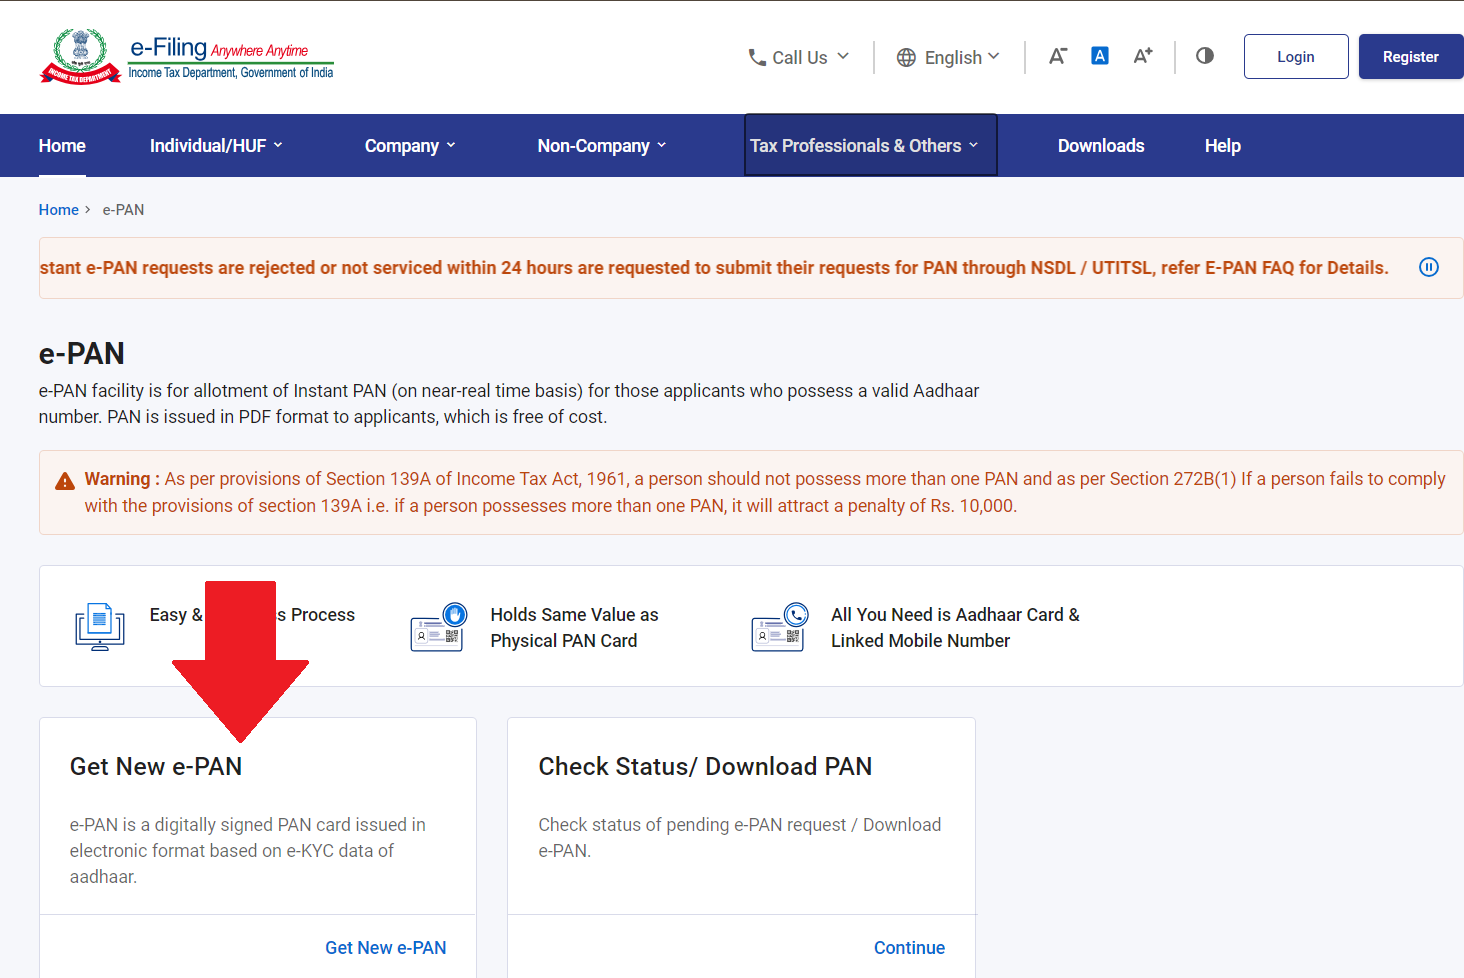Expand the Individual/HUF menu
1464x978 pixels.
[x=216, y=146]
